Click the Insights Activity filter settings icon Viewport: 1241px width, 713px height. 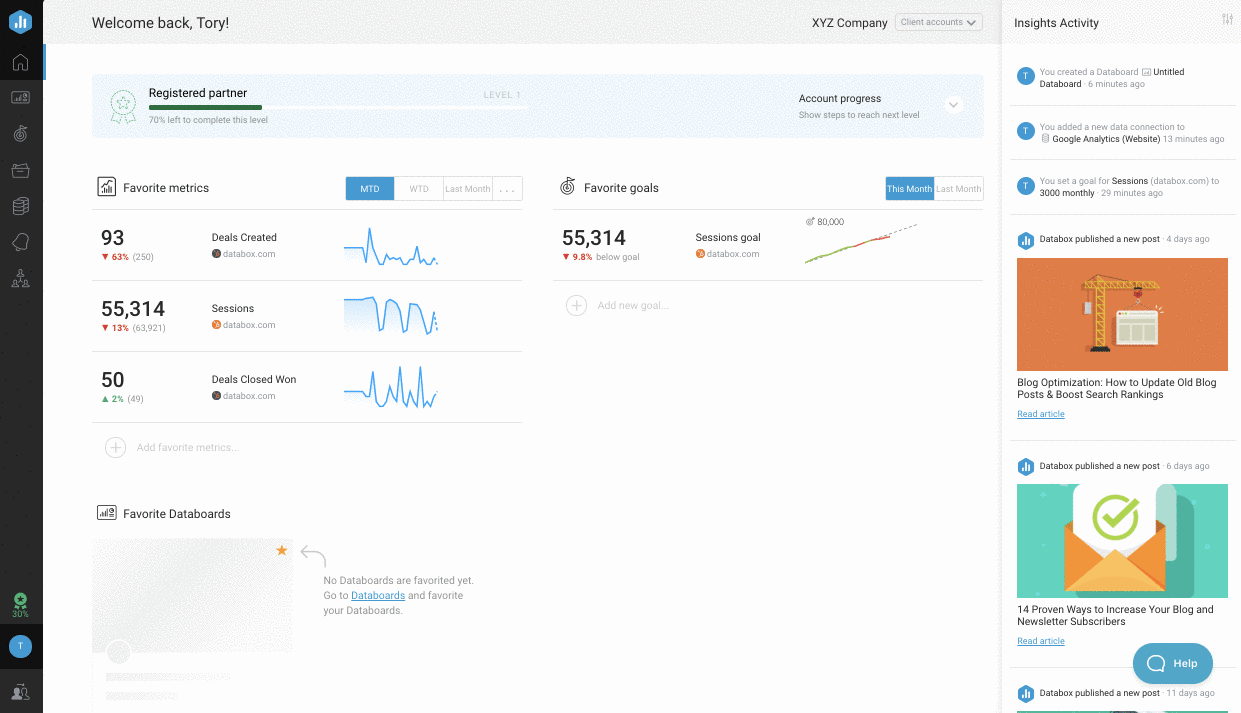click(x=1227, y=20)
